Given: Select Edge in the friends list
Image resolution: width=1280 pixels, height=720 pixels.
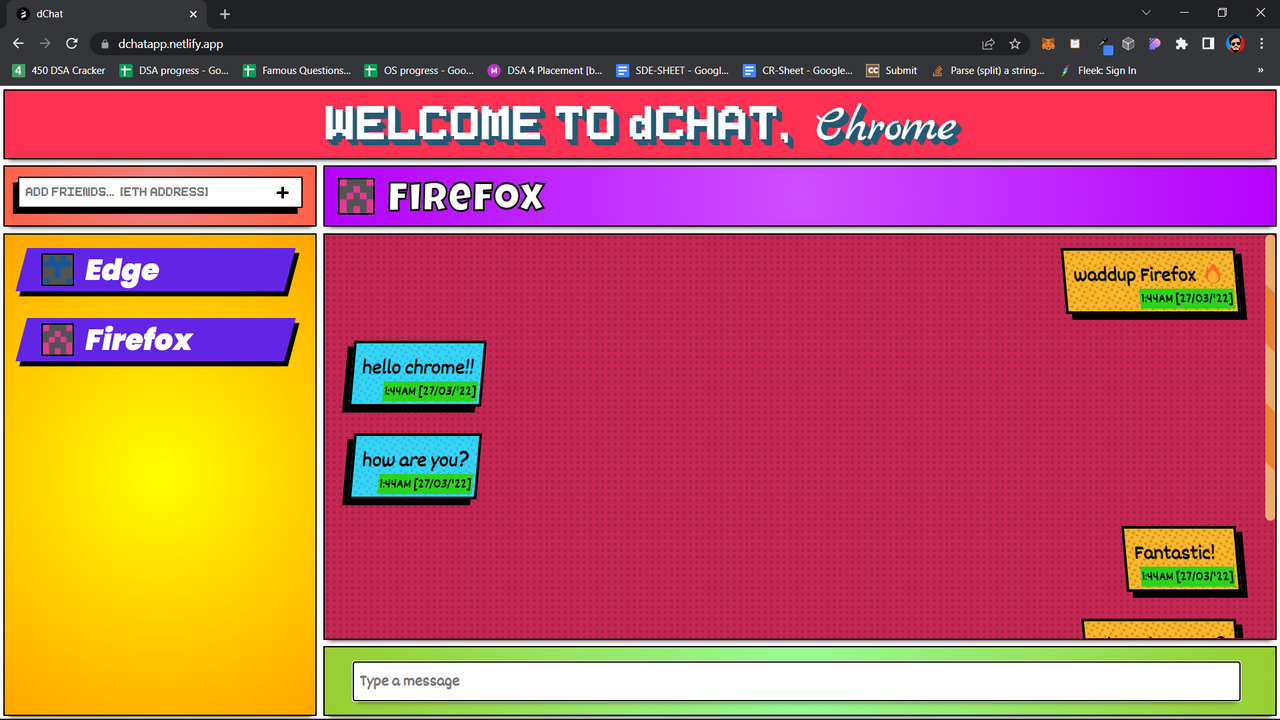Looking at the screenshot, I should pyautogui.click(x=157, y=270).
